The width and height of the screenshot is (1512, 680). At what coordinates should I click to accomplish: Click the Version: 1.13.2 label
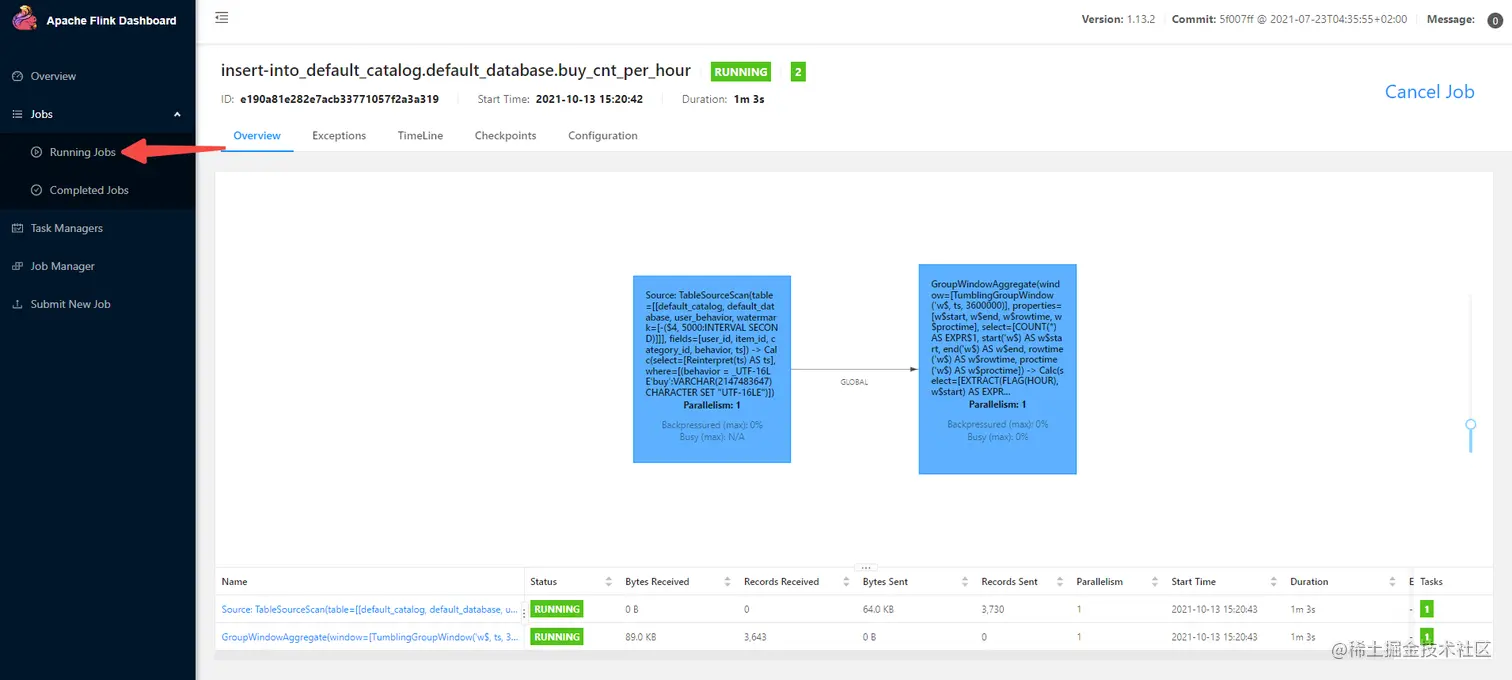click(x=1119, y=19)
